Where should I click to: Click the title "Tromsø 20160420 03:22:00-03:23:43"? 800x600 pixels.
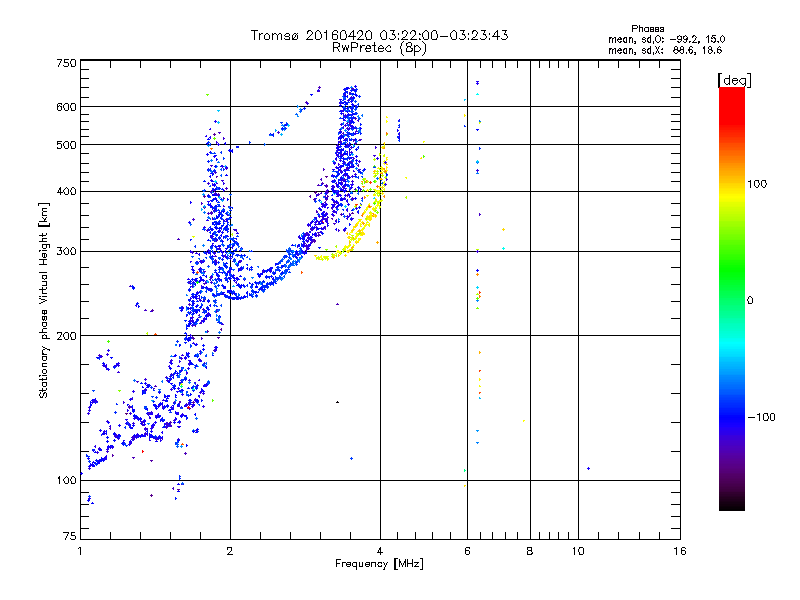coord(379,35)
